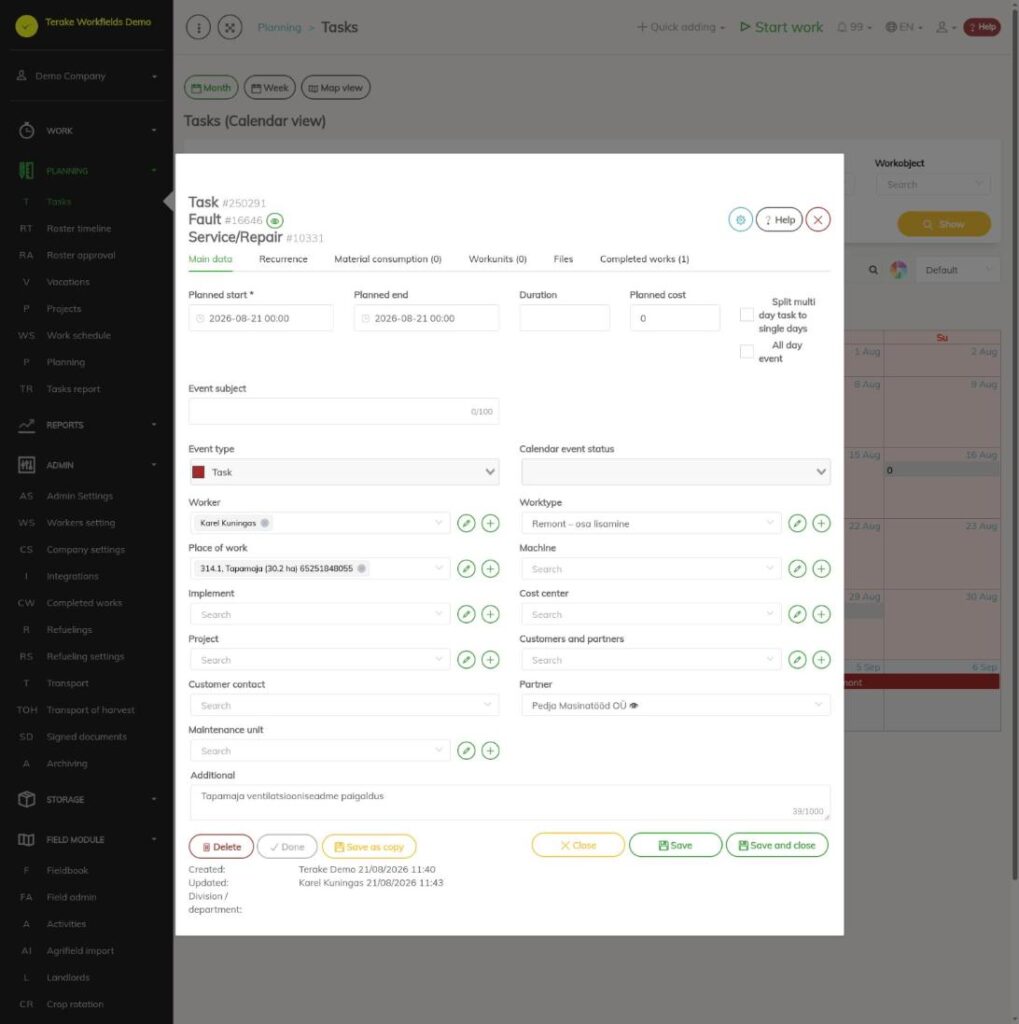Add a new Place of work

tap(491, 569)
